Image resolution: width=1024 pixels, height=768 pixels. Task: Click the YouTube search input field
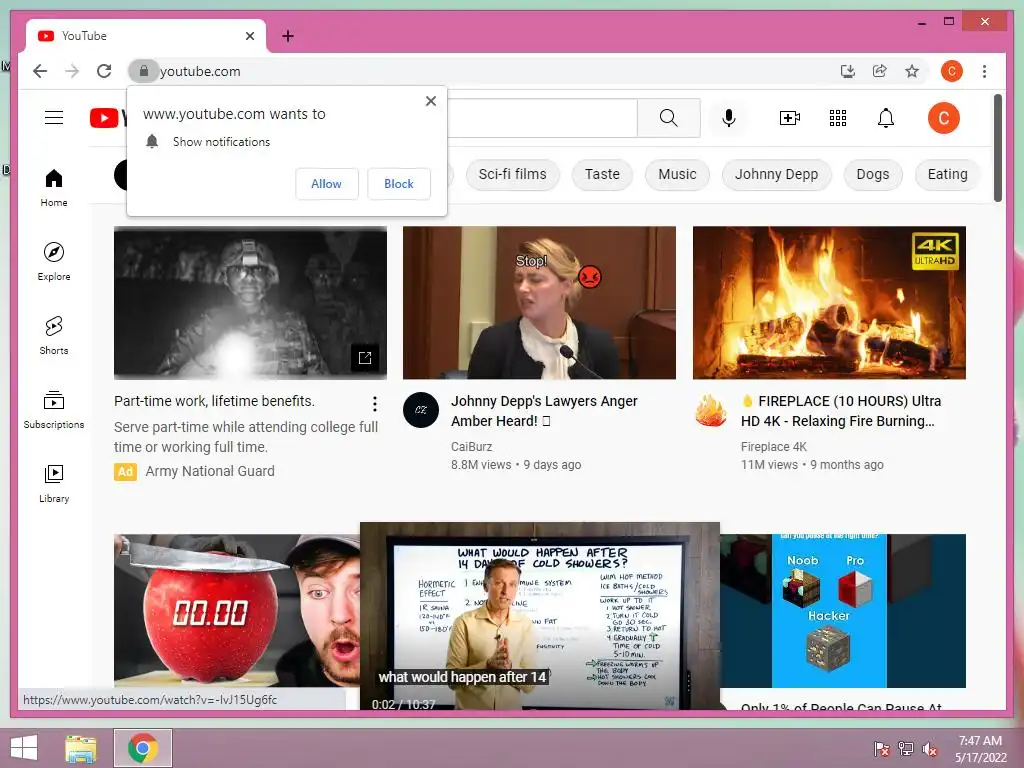point(542,118)
